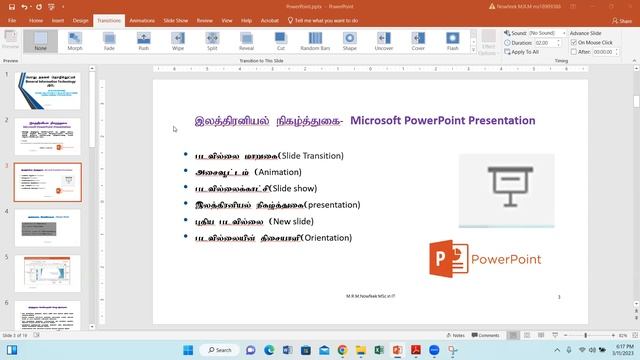Click the zoom in plus button
Image resolution: width=640 pixels, height=360 pixels.
(613, 335)
